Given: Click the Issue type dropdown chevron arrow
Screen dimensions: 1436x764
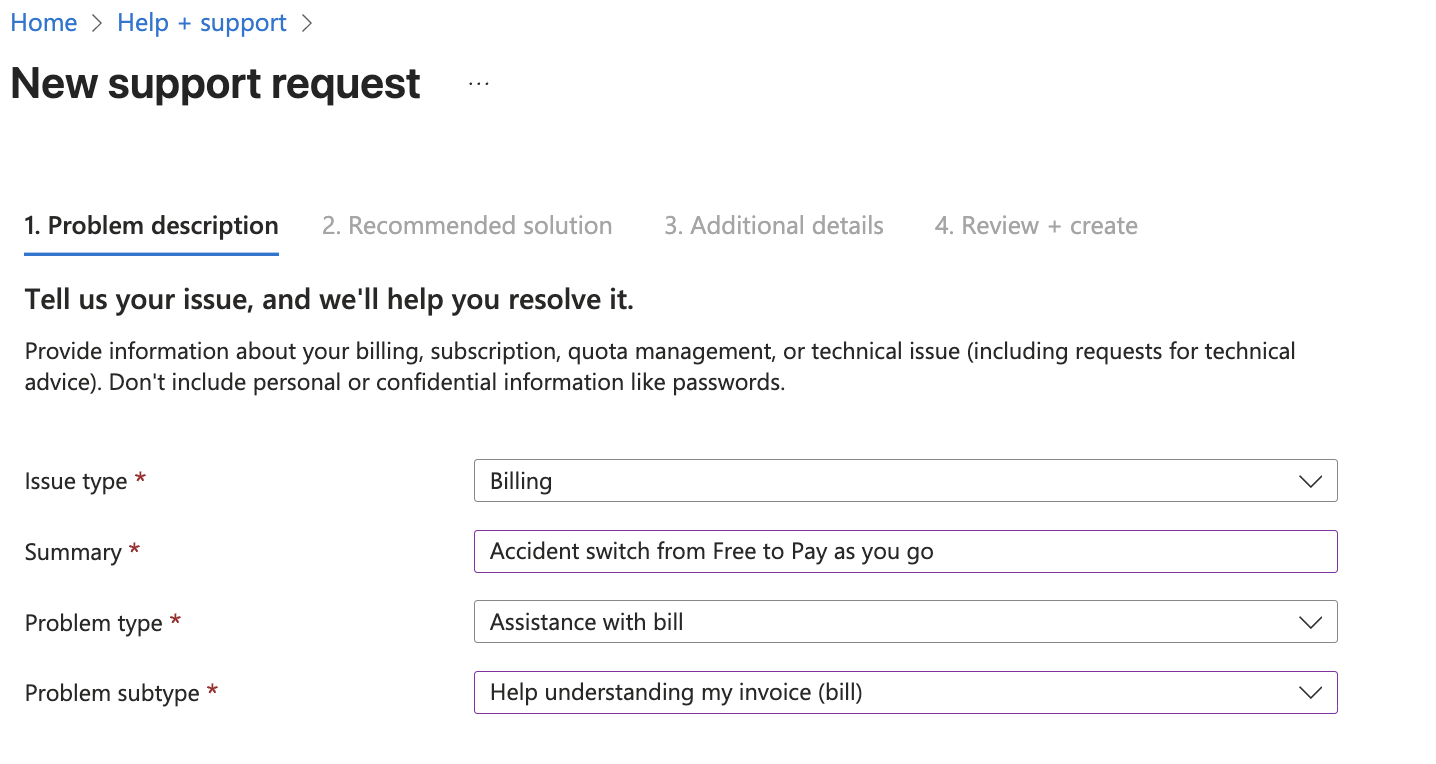Looking at the screenshot, I should [x=1309, y=481].
